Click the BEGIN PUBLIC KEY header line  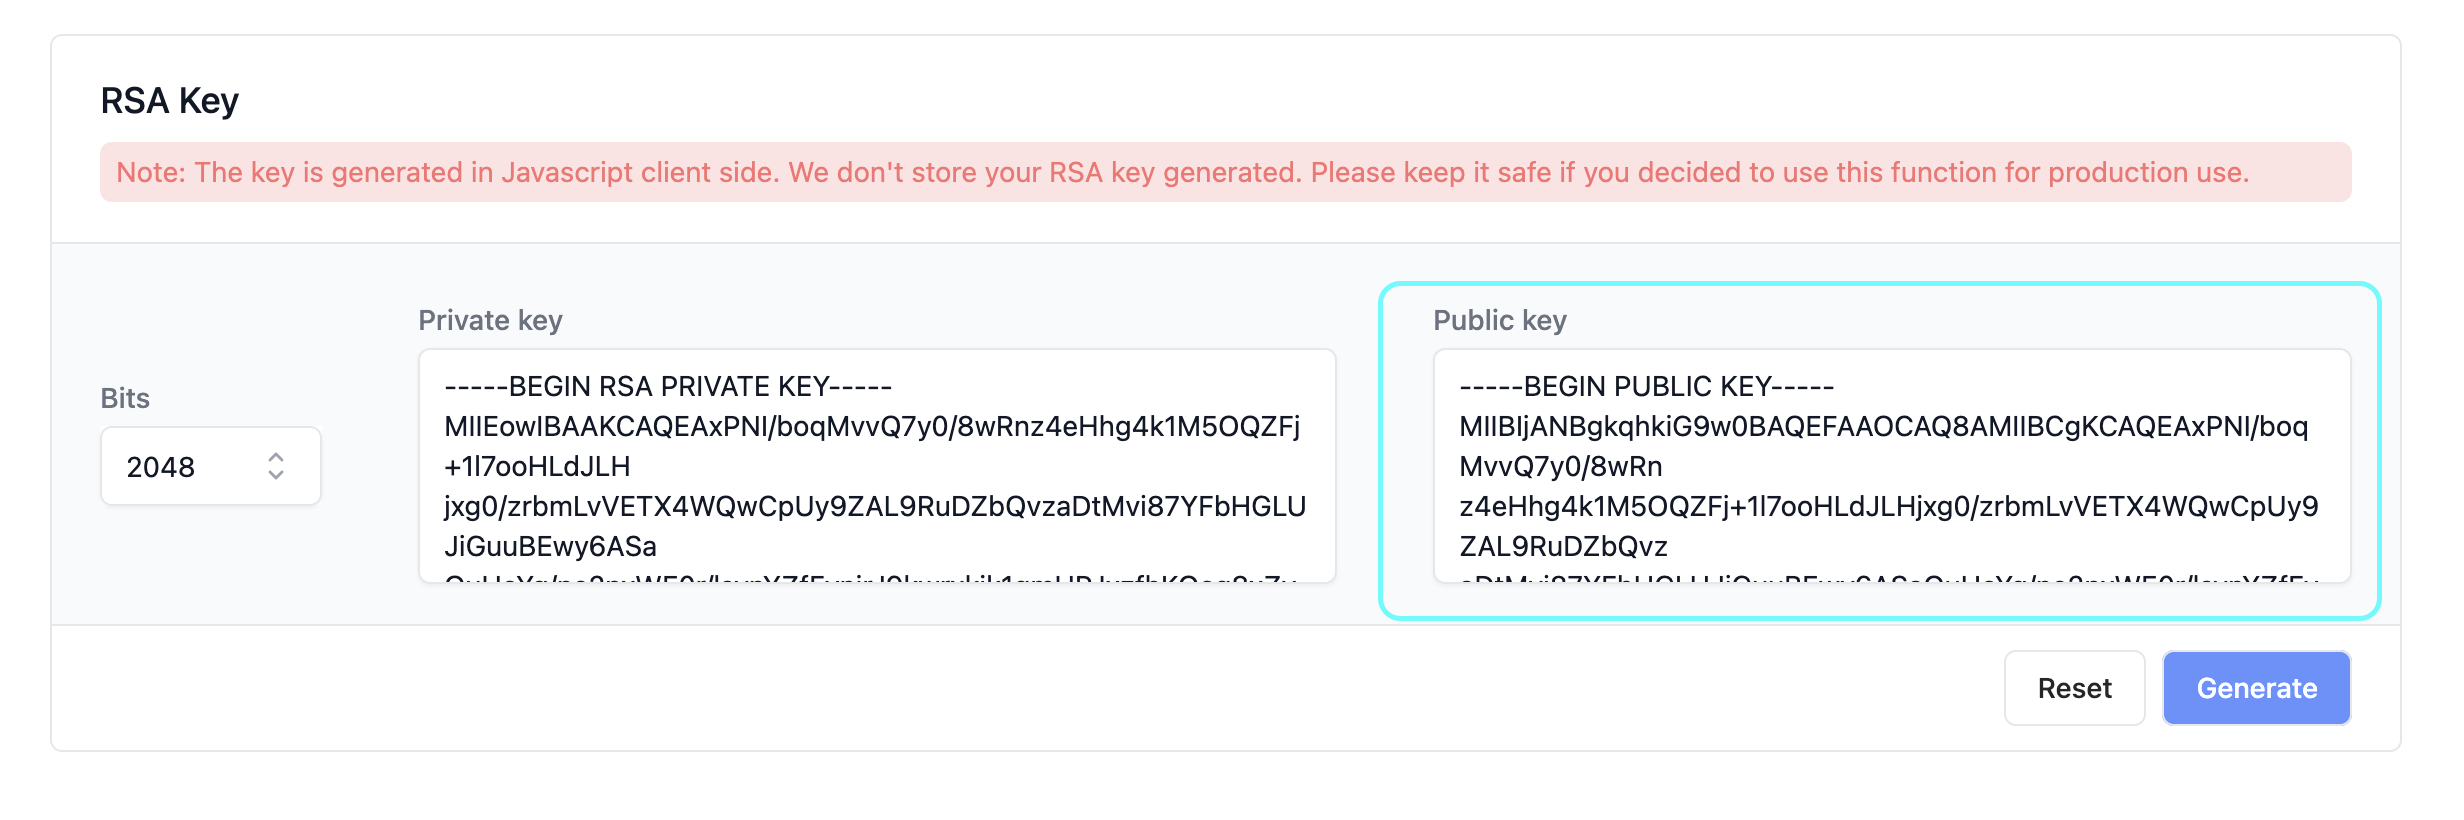click(1647, 386)
